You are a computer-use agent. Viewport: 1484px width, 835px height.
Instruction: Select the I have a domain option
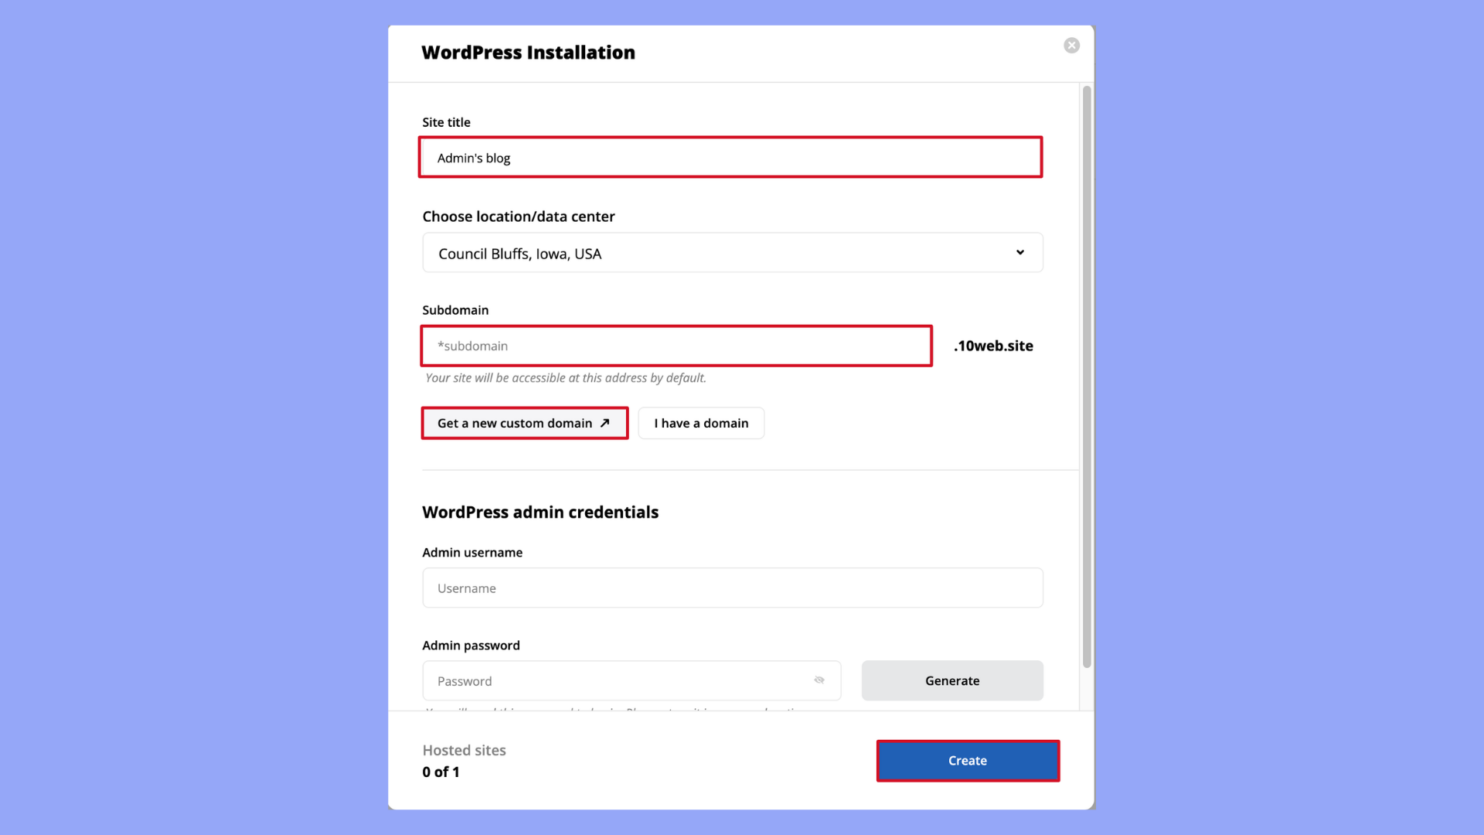(x=700, y=423)
